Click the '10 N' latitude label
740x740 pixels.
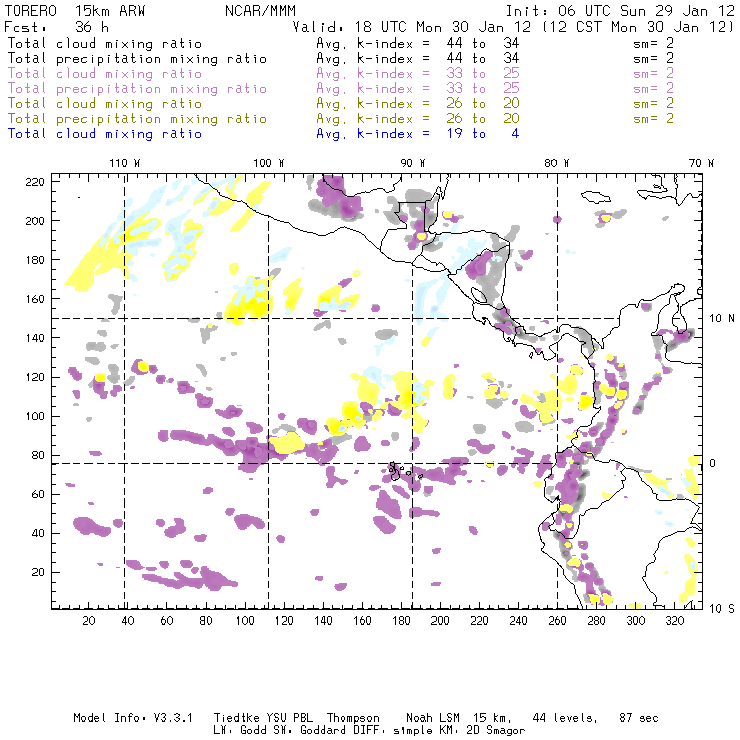(722, 319)
